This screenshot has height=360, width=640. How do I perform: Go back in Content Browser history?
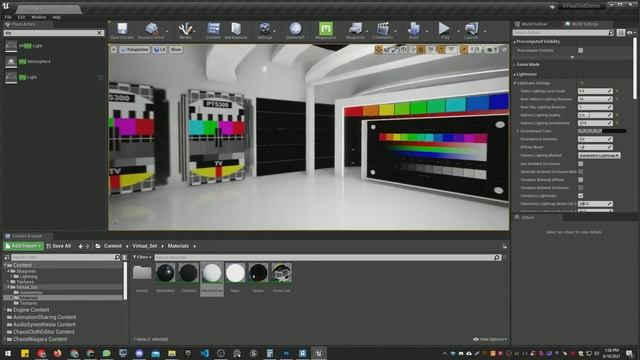[80, 246]
